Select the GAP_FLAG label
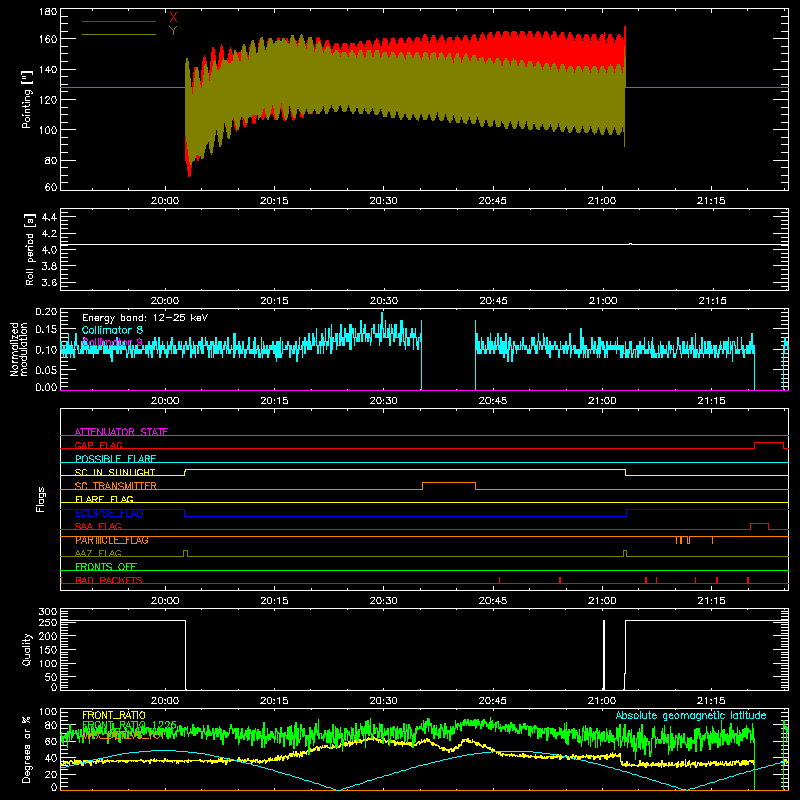 pyautogui.click(x=98, y=445)
